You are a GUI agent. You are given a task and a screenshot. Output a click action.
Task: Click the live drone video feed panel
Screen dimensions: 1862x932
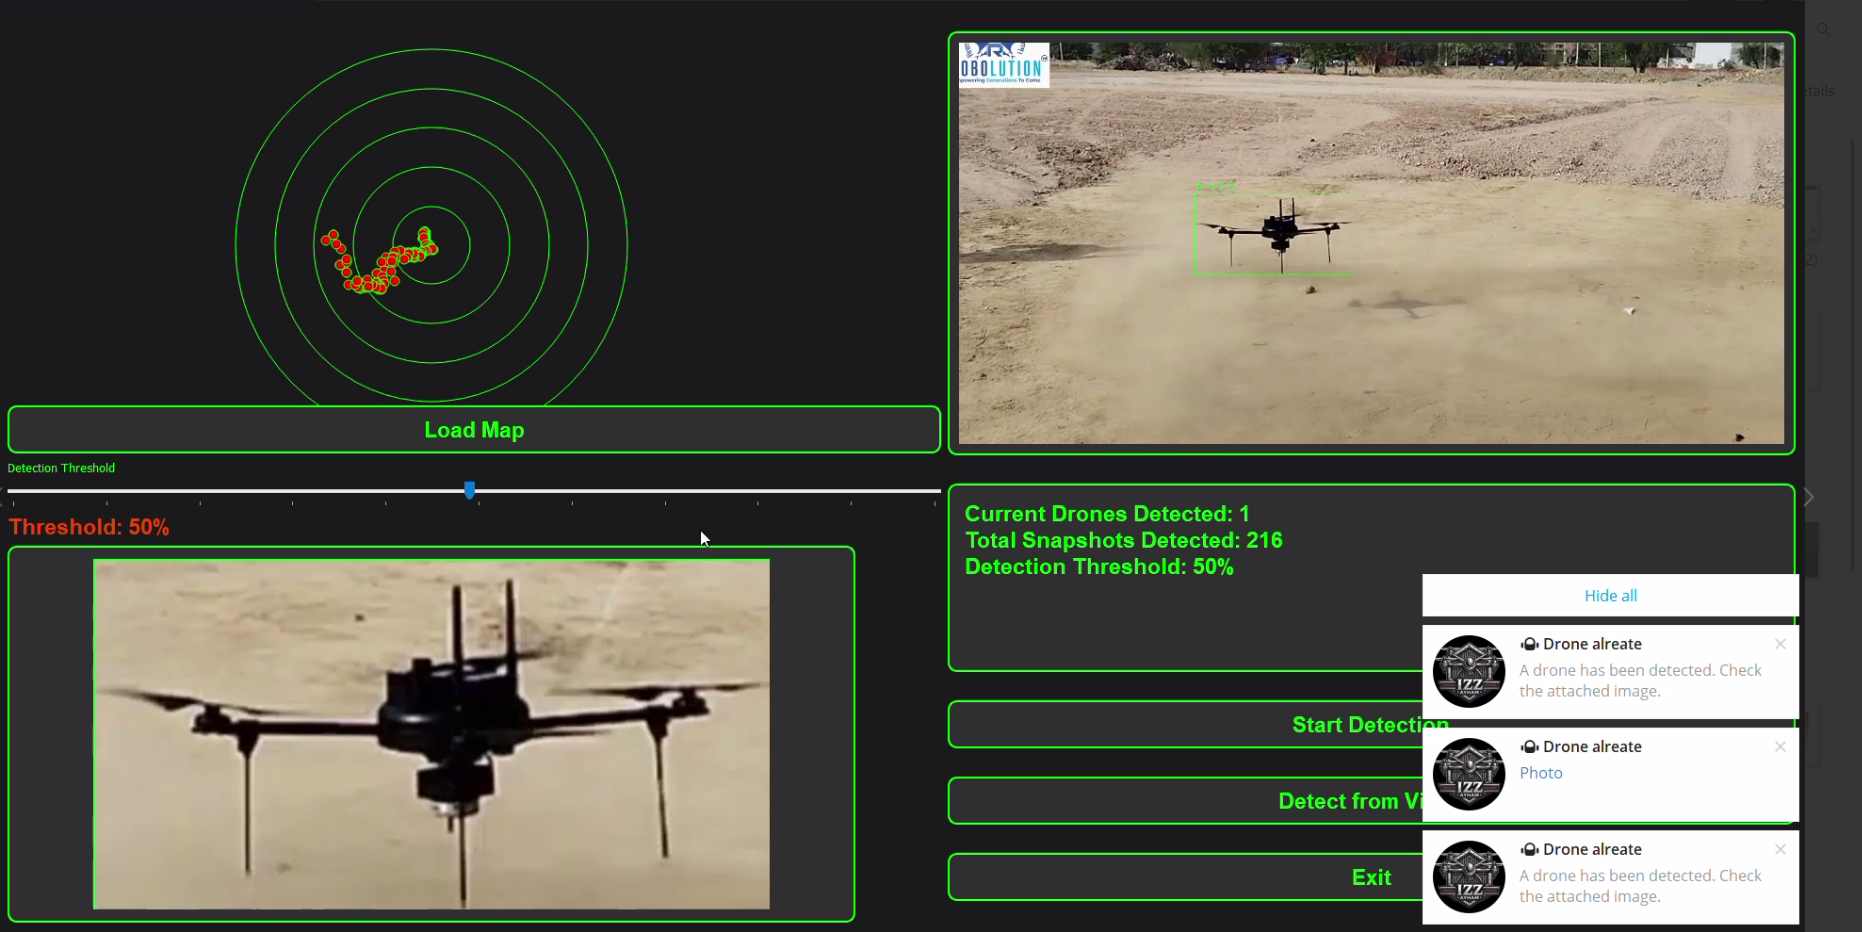[x=1370, y=242]
